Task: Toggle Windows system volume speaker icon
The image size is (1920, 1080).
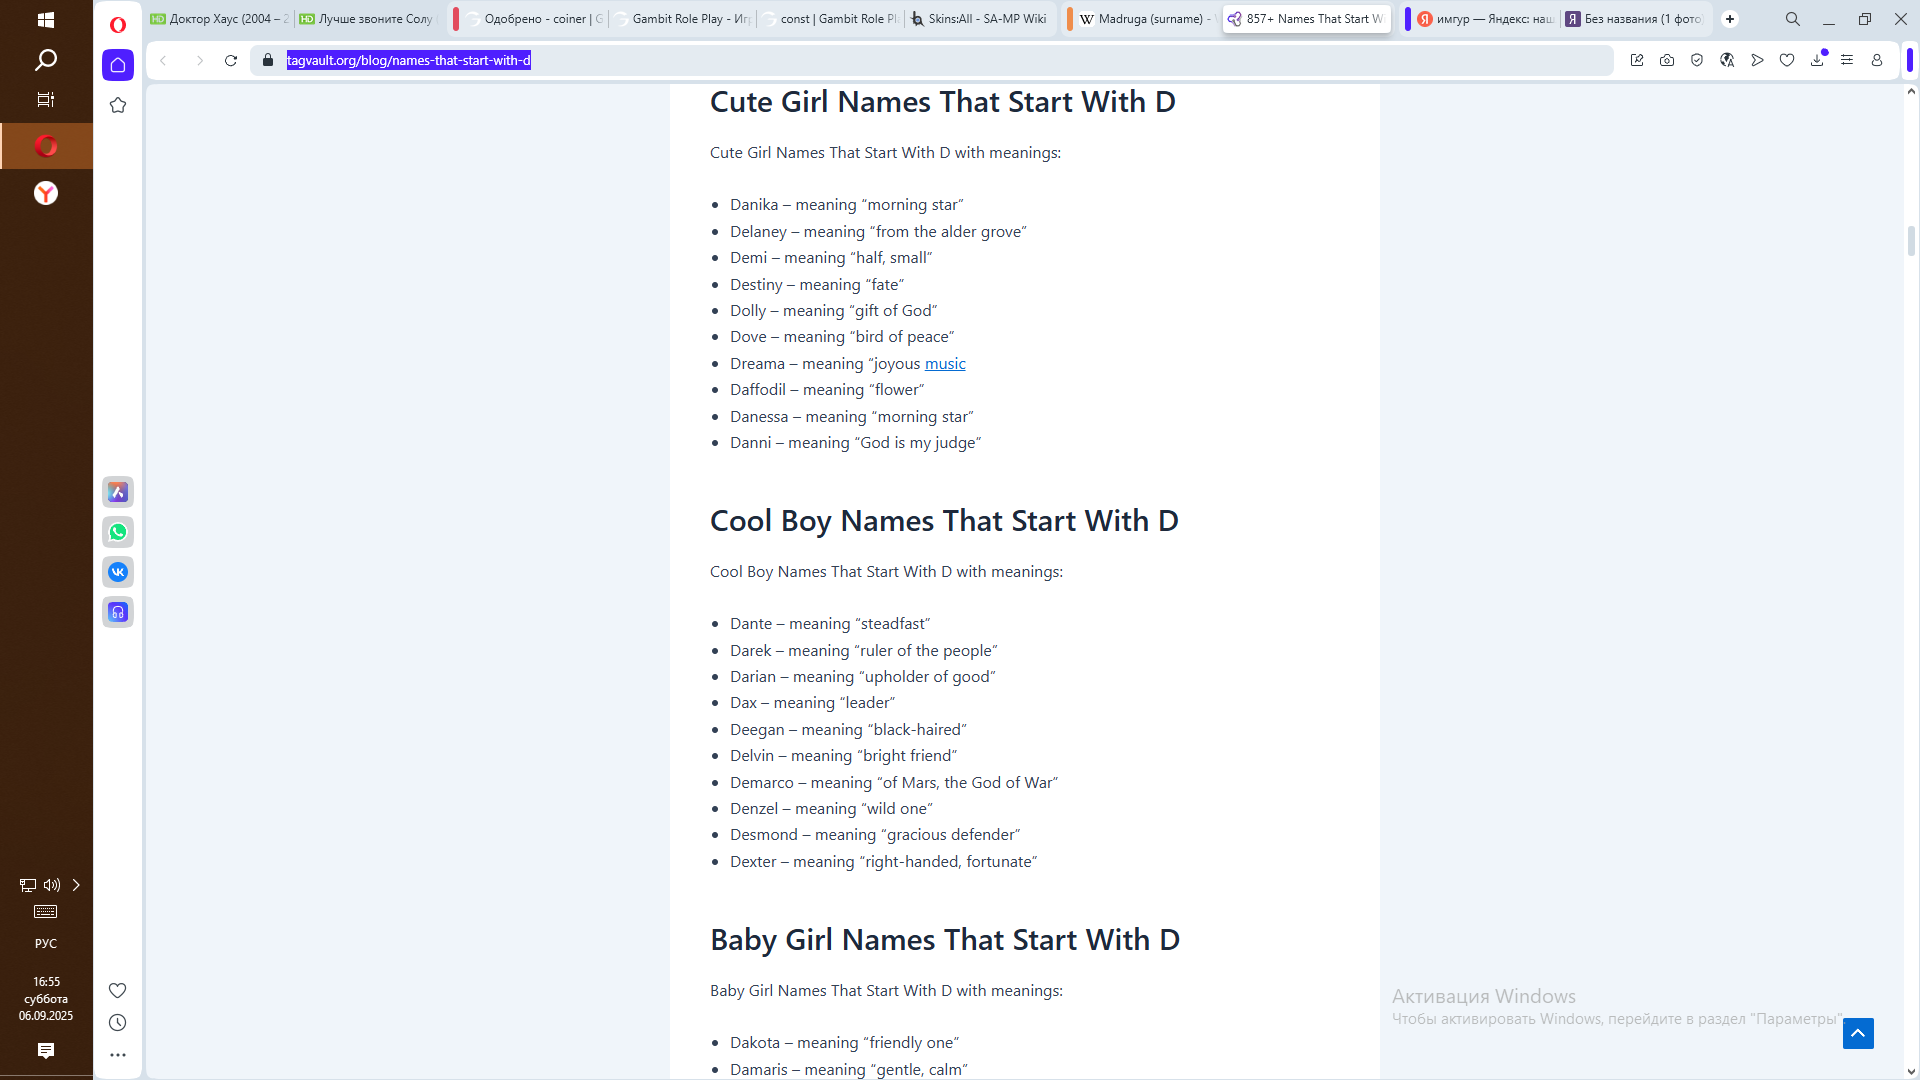Action: [52, 885]
